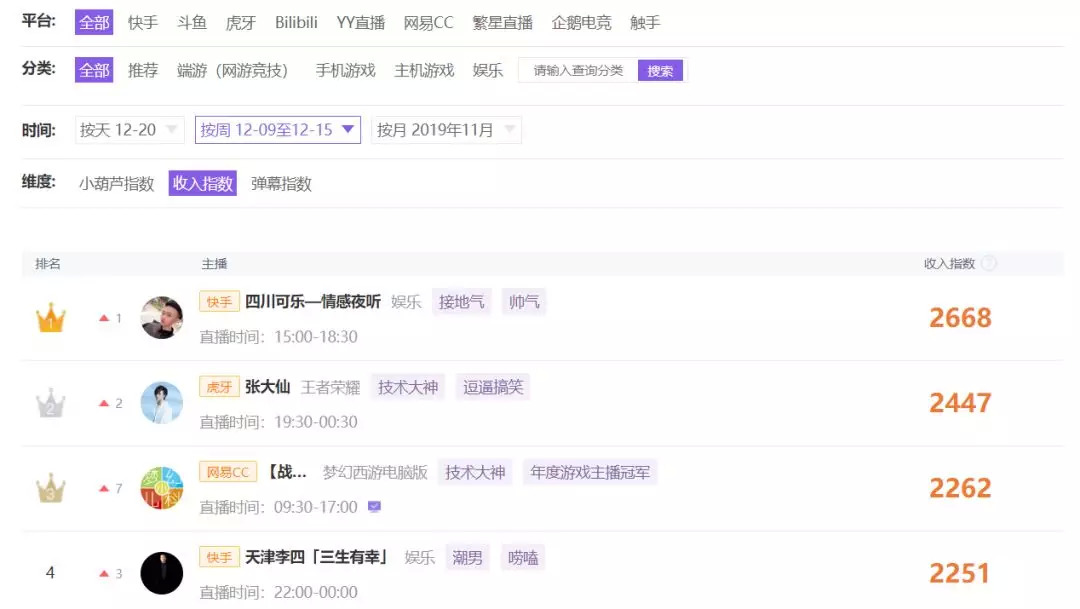The image size is (1080, 609).
Task: Filter by 繁星直播 platform
Action: click(502, 23)
